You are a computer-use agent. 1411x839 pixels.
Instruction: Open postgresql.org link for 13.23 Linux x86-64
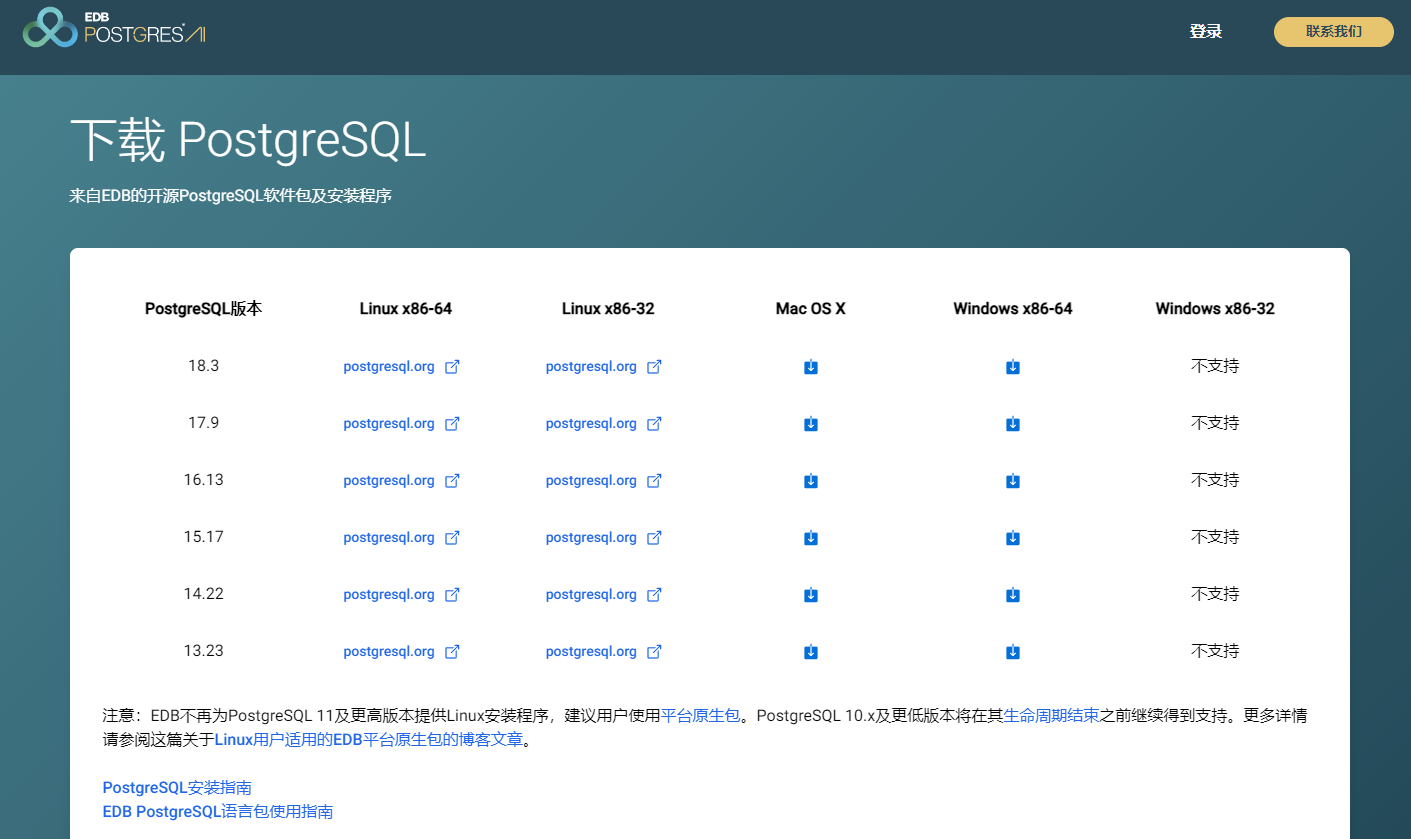[389, 652]
